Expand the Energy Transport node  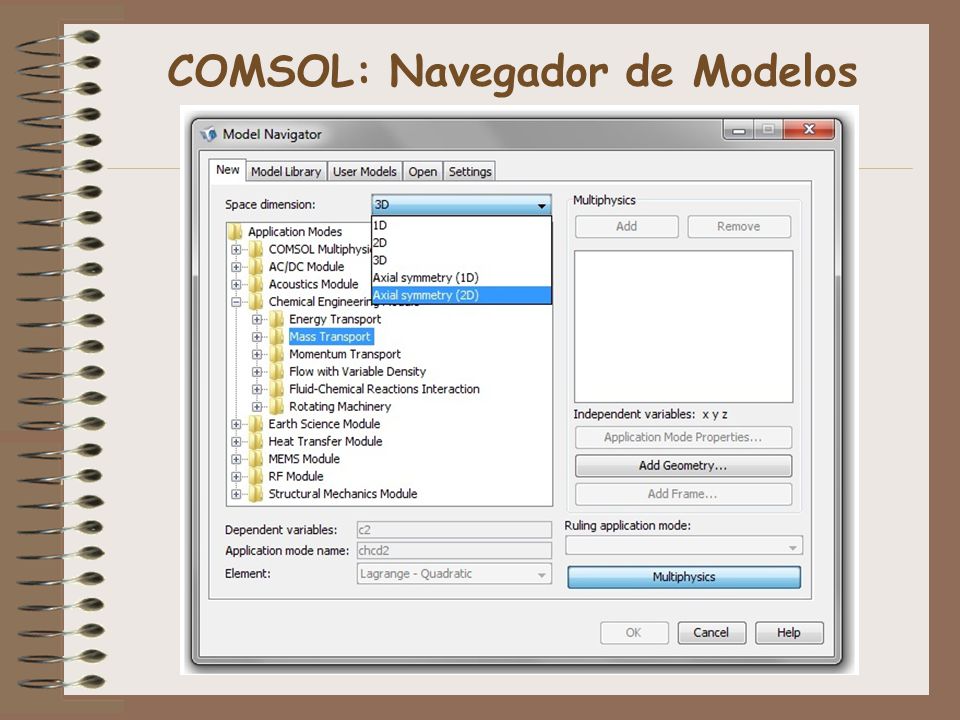[x=257, y=320]
